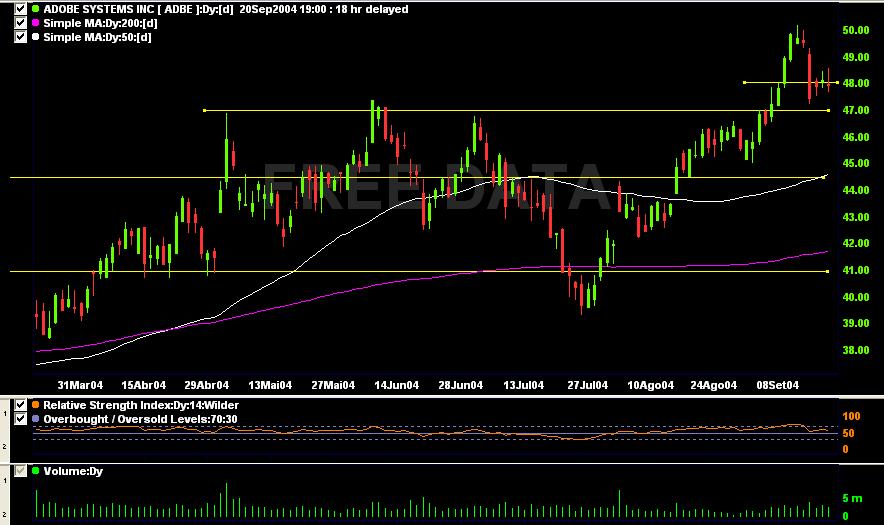Click the 08Set04 date axis label
884x525 pixels.
[x=777, y=385]
